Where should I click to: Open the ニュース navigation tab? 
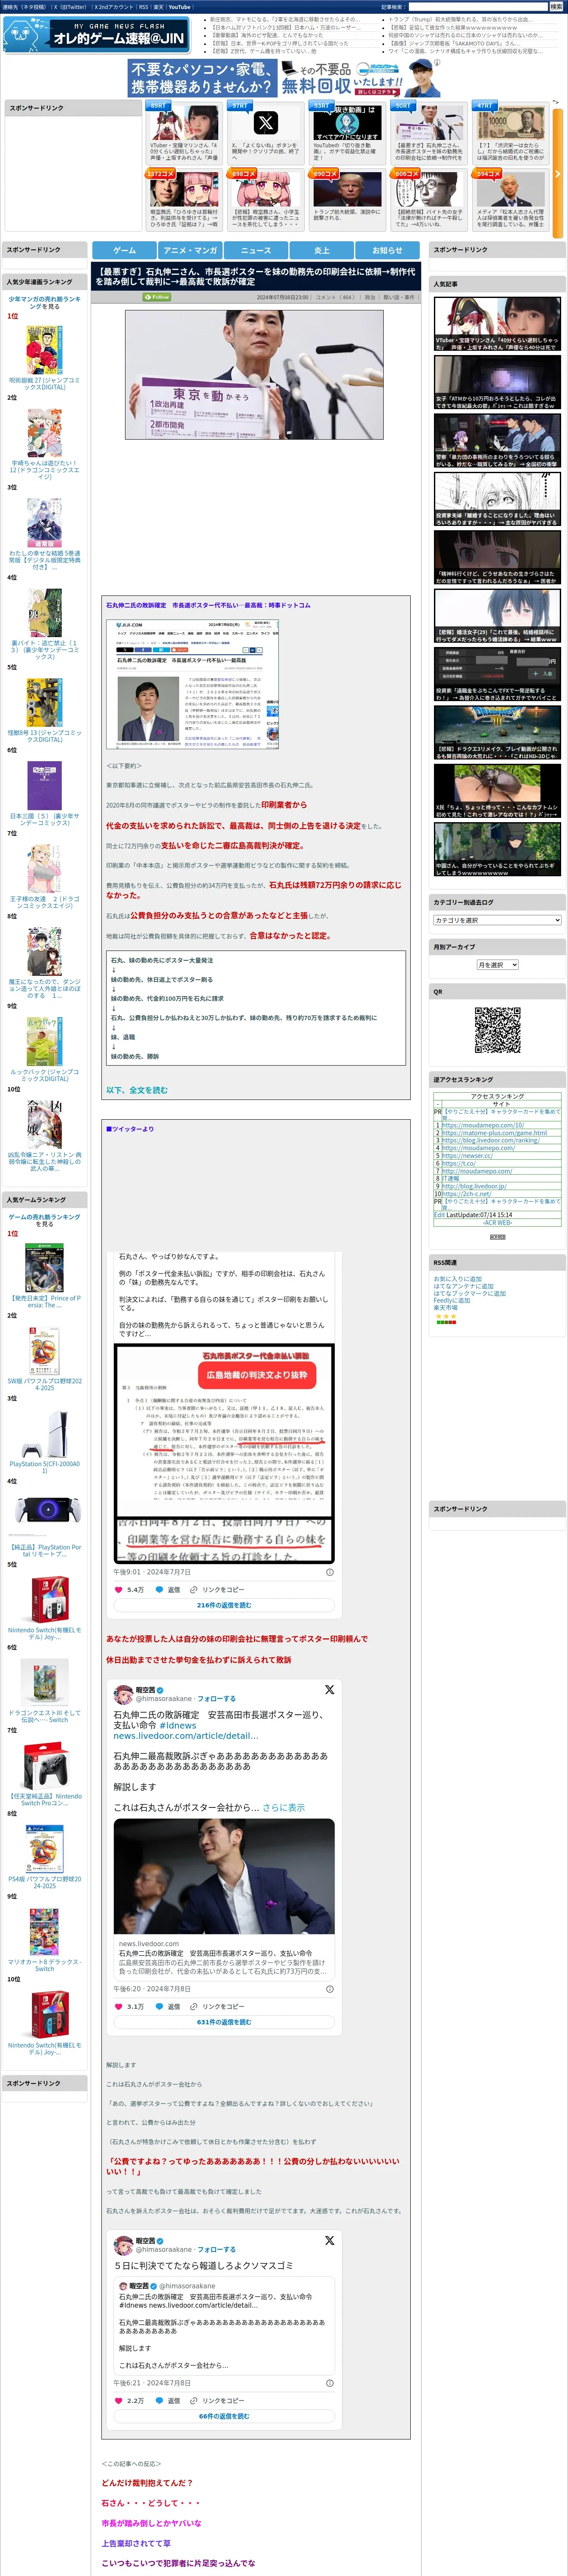click(255, 250)
